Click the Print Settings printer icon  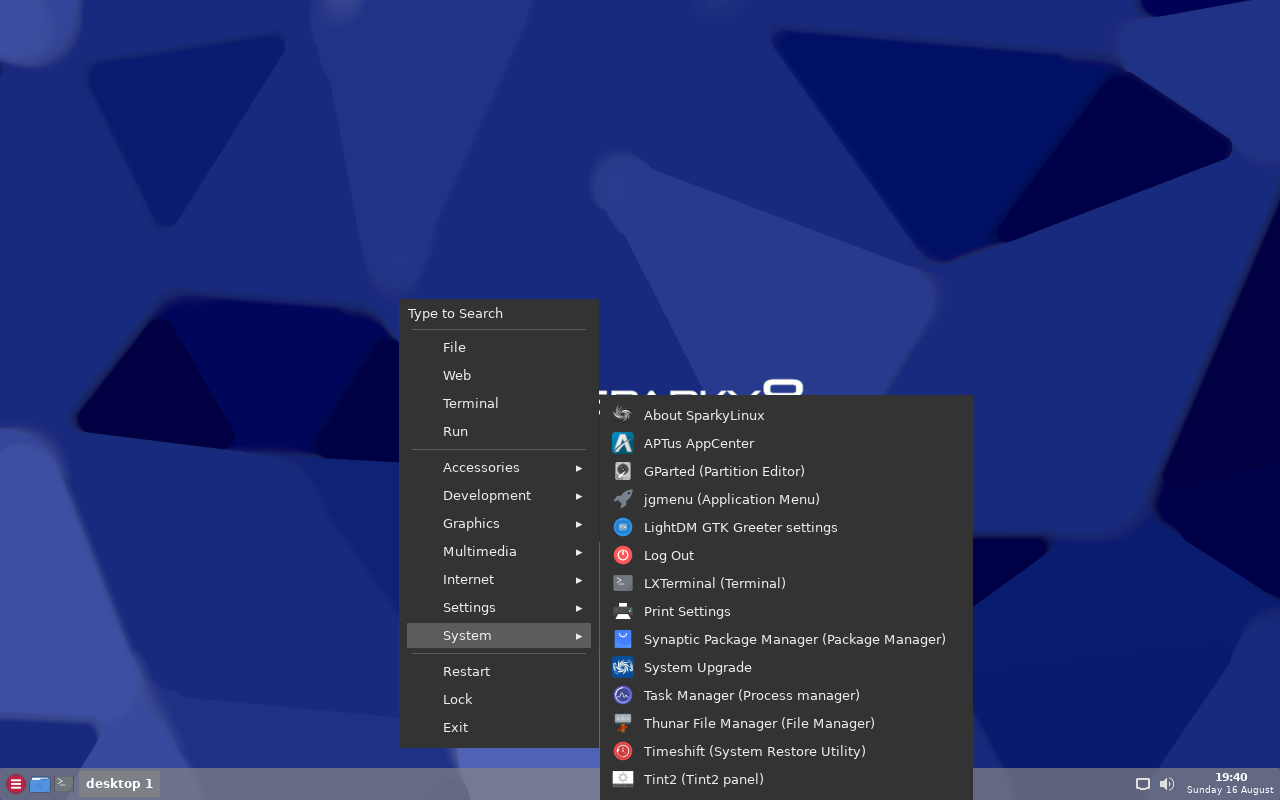623,611
